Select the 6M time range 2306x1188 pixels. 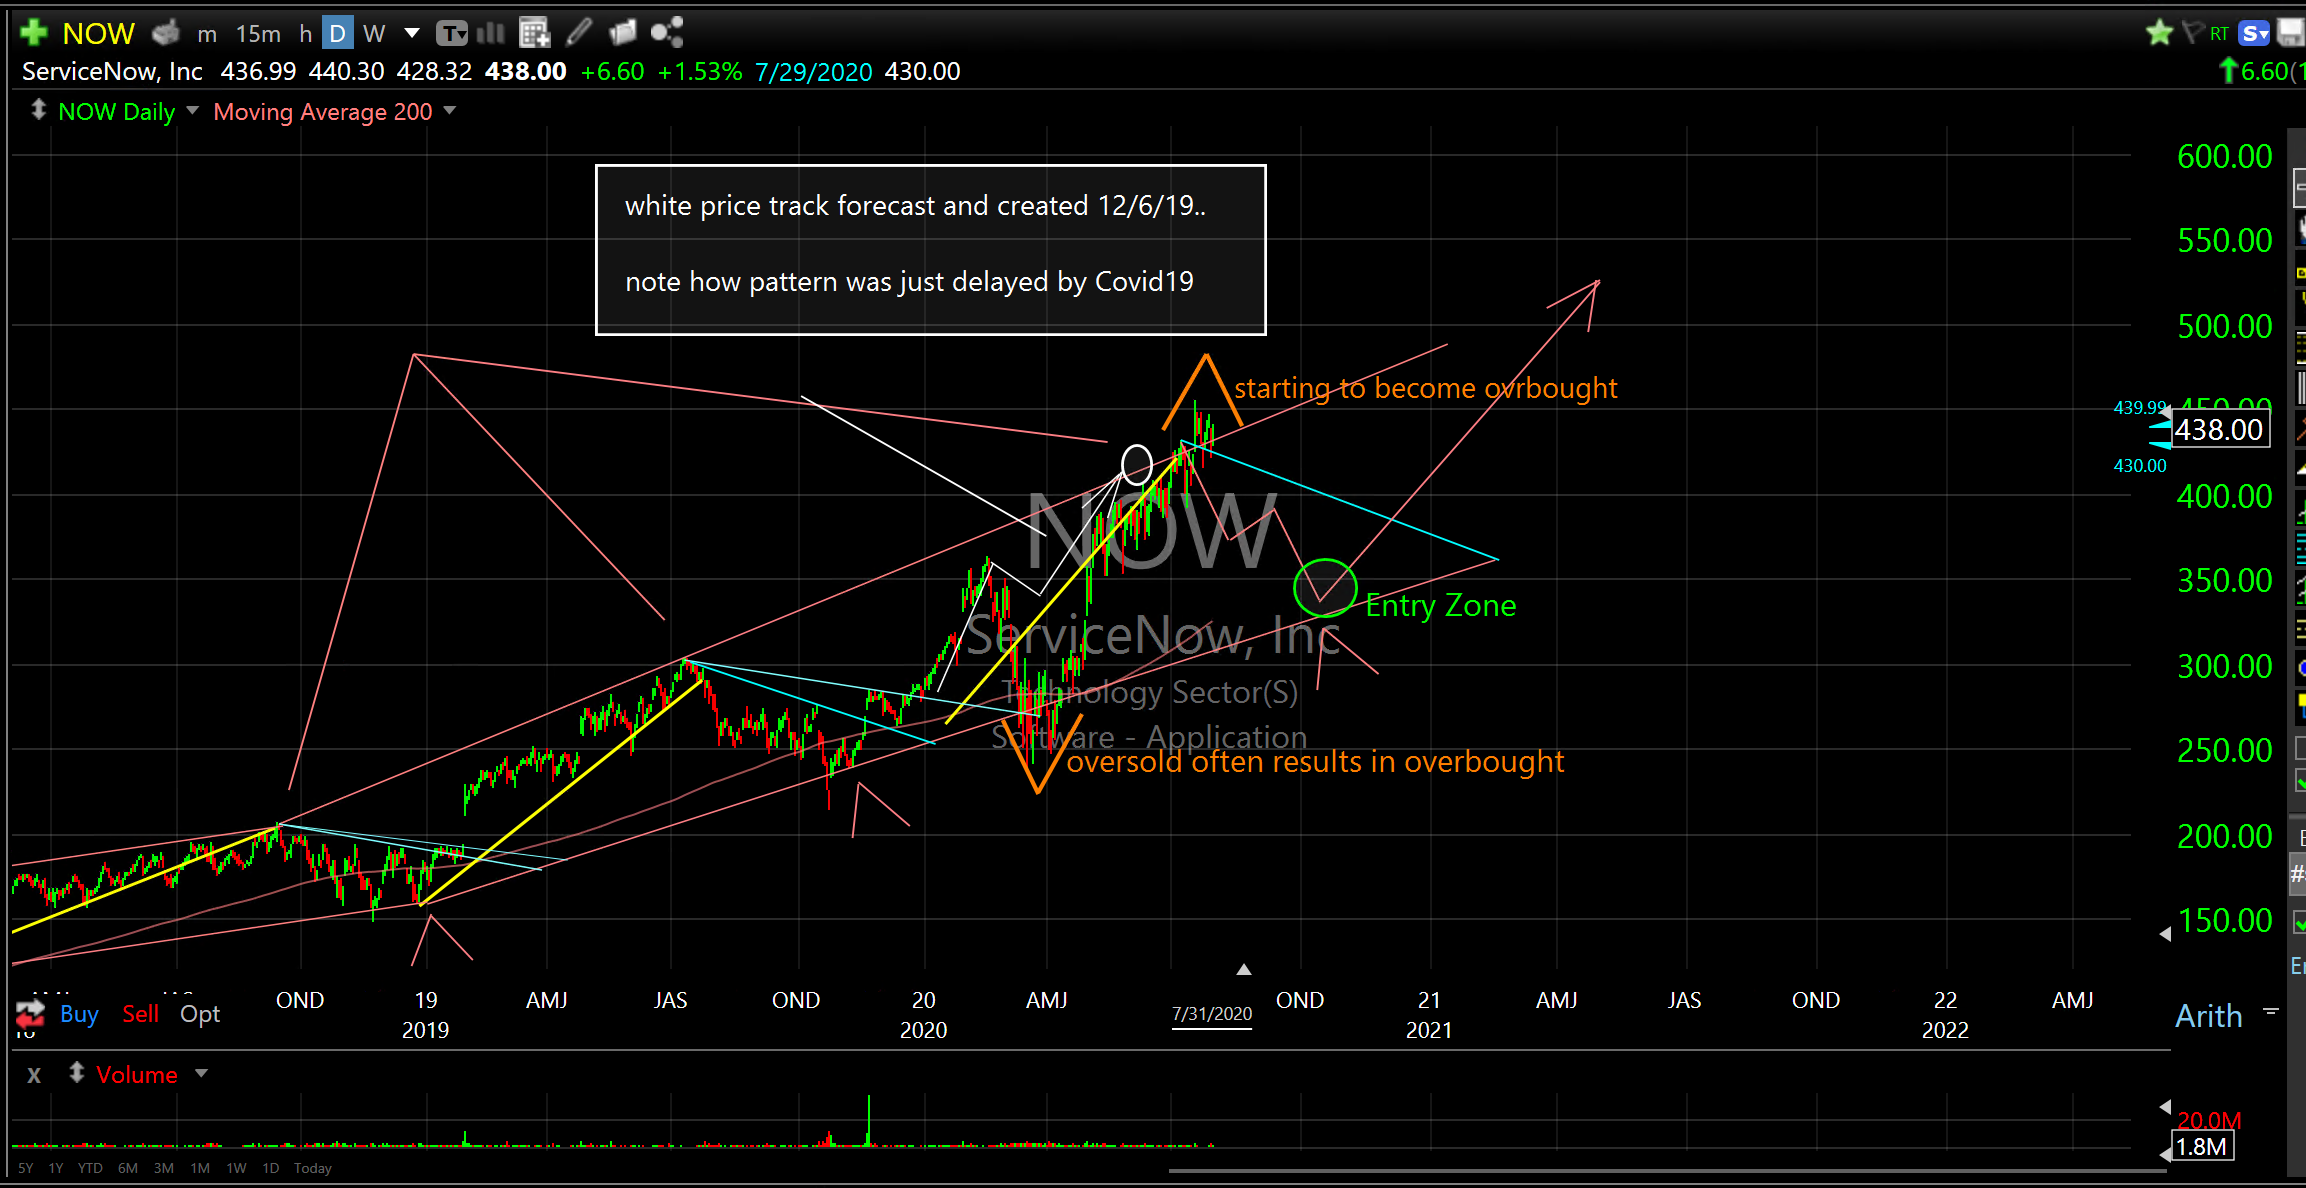pyautogui.click(x=127, y=1168)
